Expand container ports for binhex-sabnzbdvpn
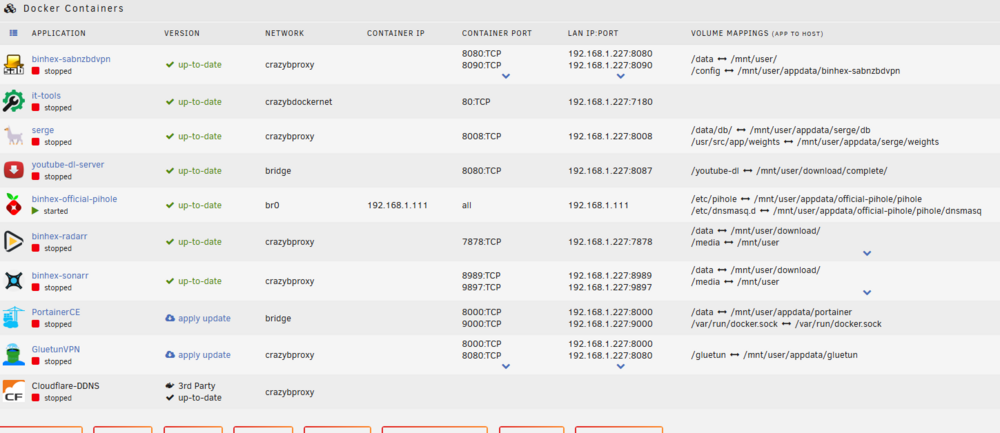 click(x=506, y=76)
